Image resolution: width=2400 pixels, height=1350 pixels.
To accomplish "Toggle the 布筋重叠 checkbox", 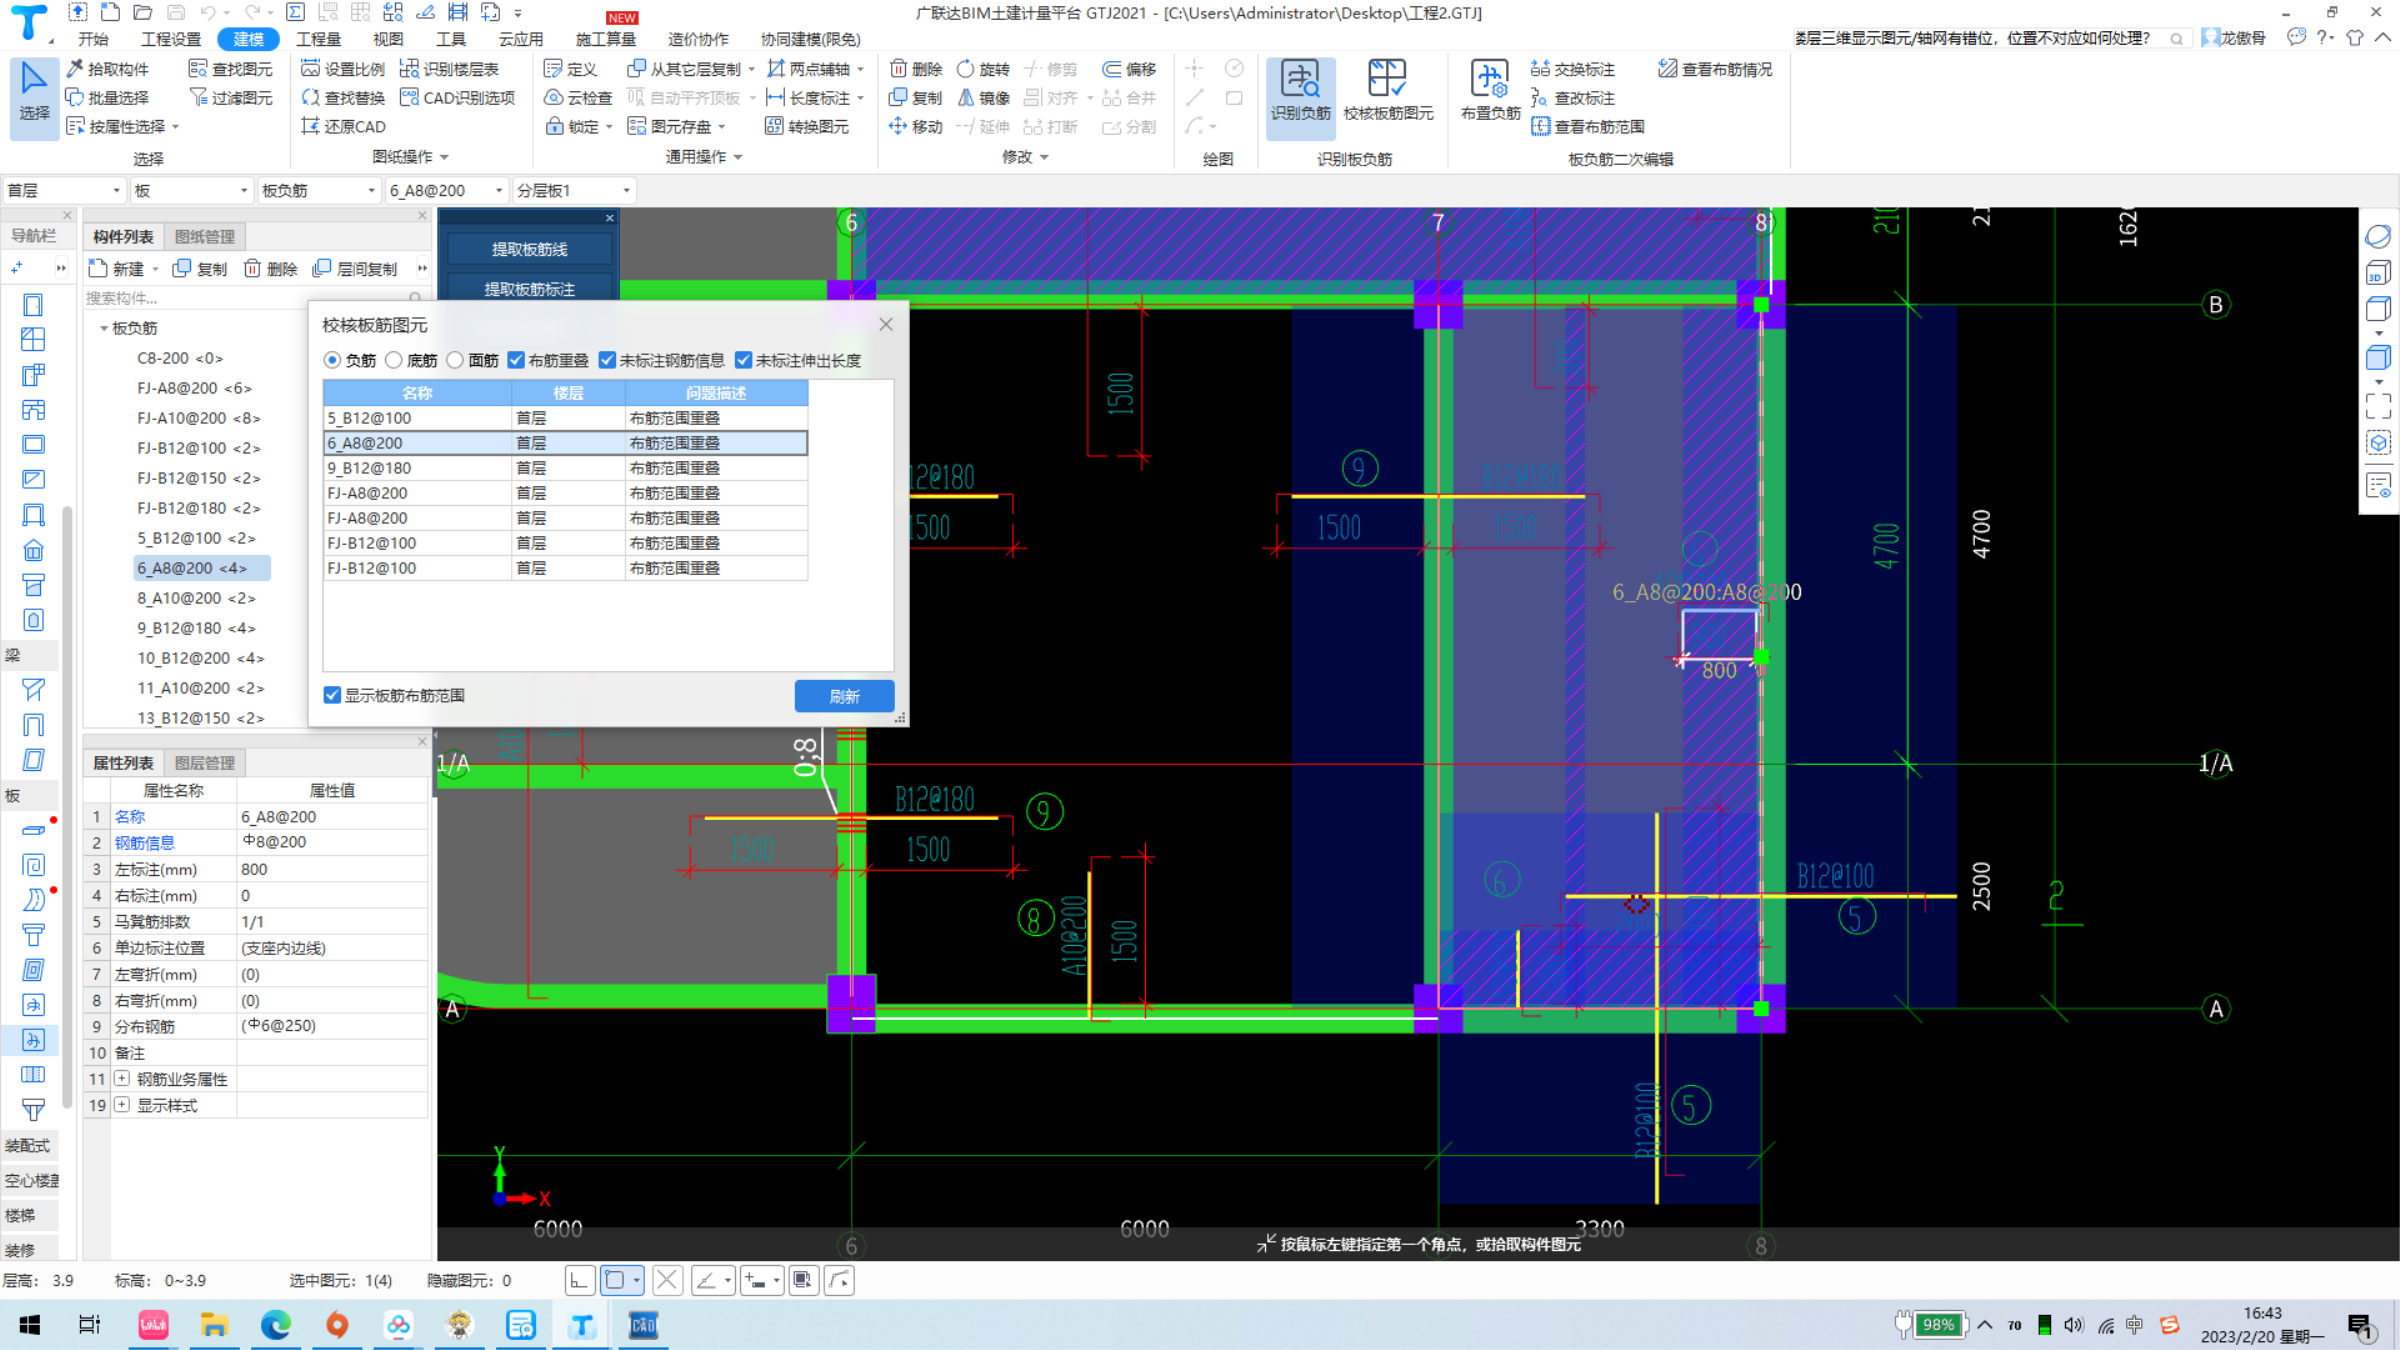I will coord(516,360).
